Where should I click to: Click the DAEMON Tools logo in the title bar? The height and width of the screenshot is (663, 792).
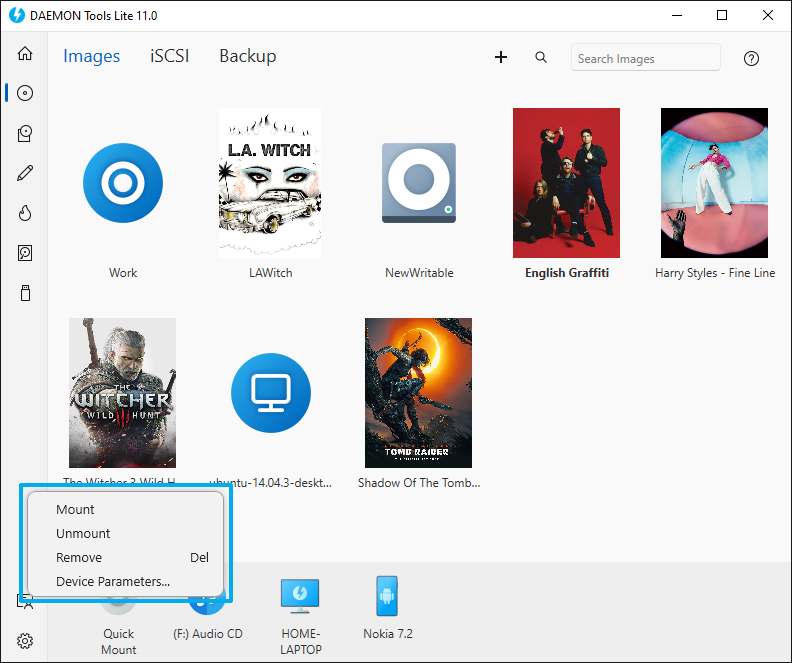point(17,15)
